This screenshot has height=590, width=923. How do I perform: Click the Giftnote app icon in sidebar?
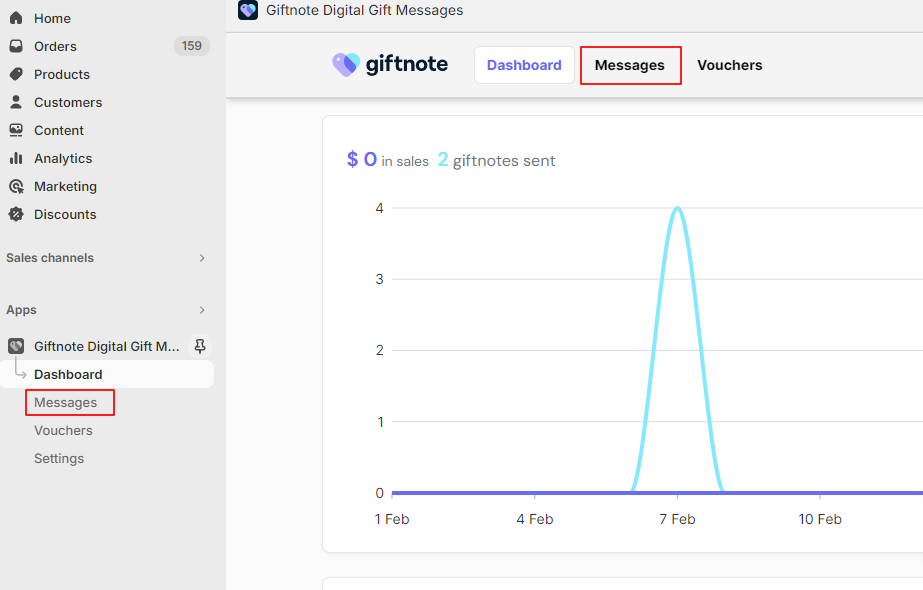tap(16, 346)
